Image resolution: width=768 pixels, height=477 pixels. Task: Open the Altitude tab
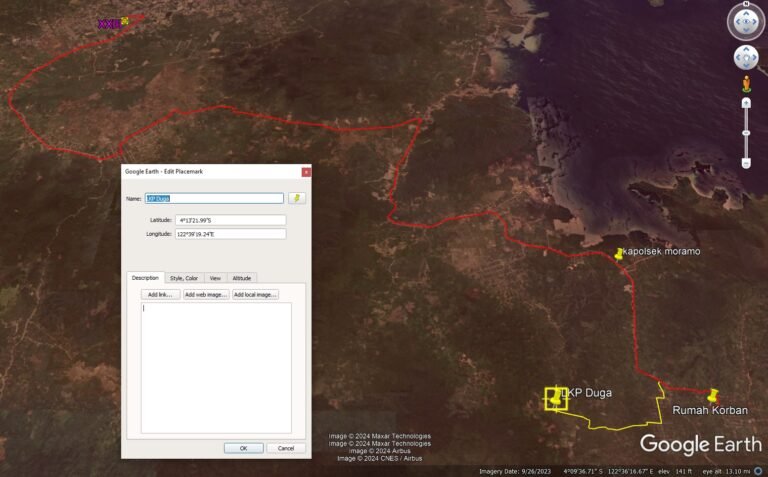coord(241,278)
